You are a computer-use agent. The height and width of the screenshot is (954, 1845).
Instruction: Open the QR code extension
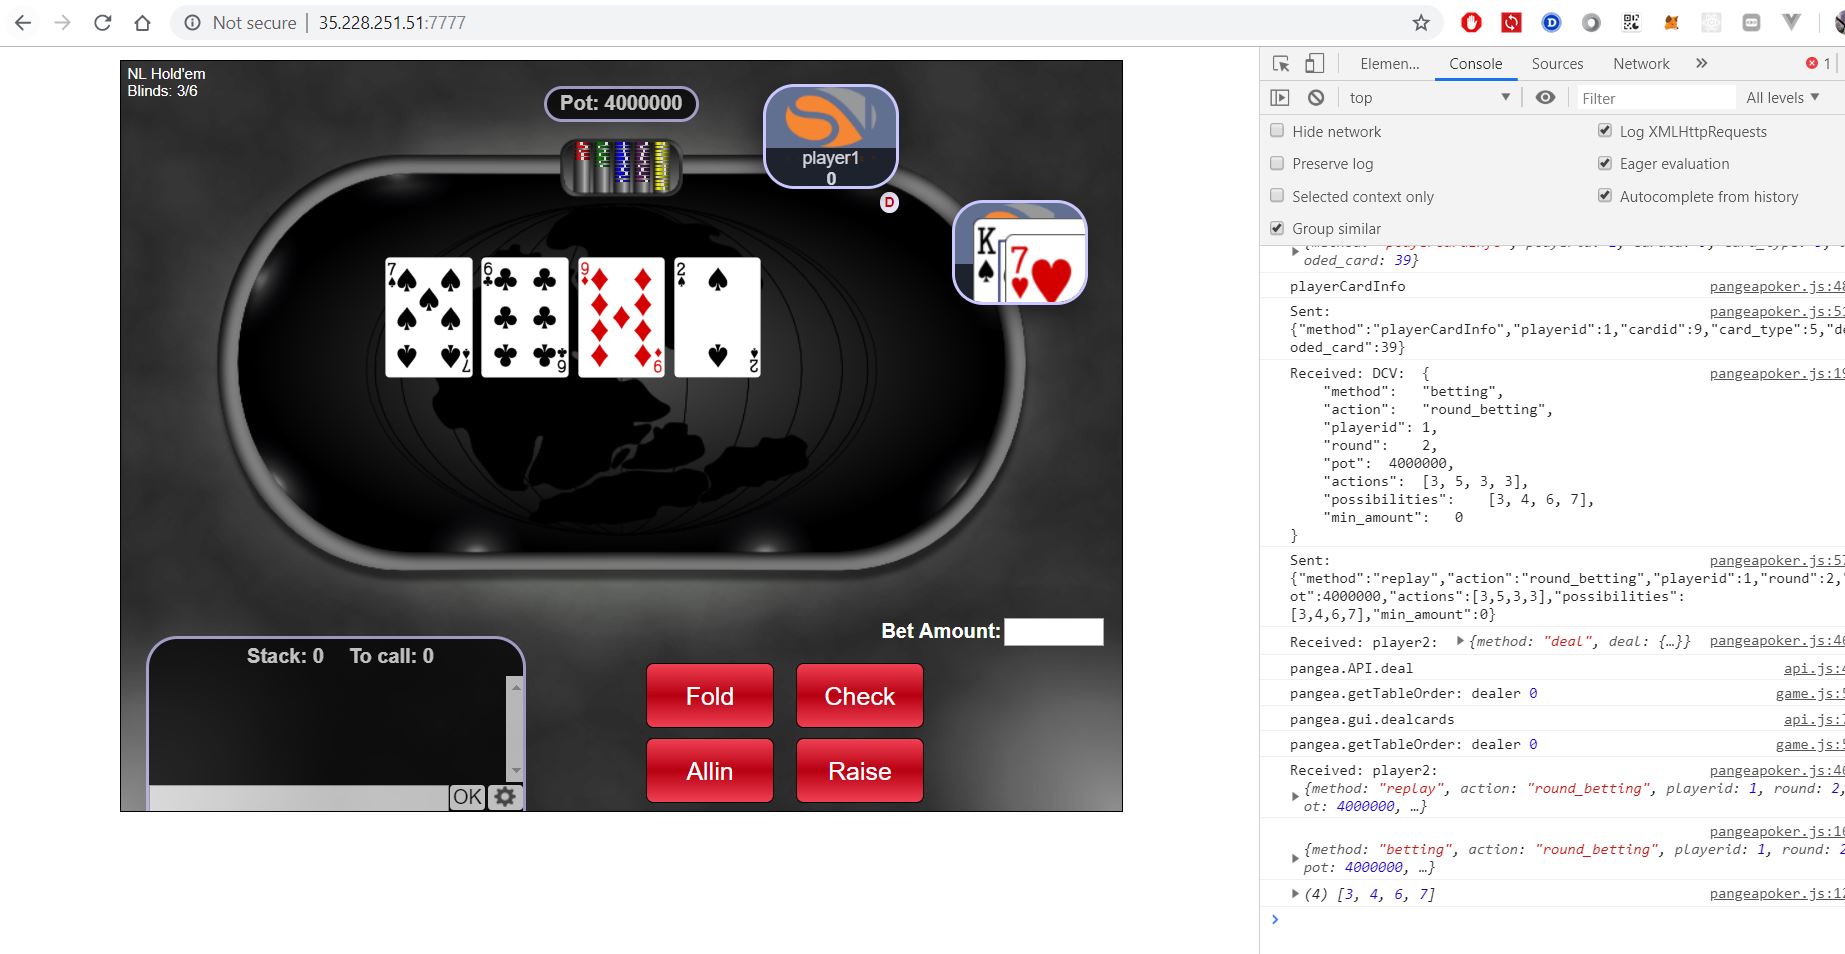pos(1631,22)
